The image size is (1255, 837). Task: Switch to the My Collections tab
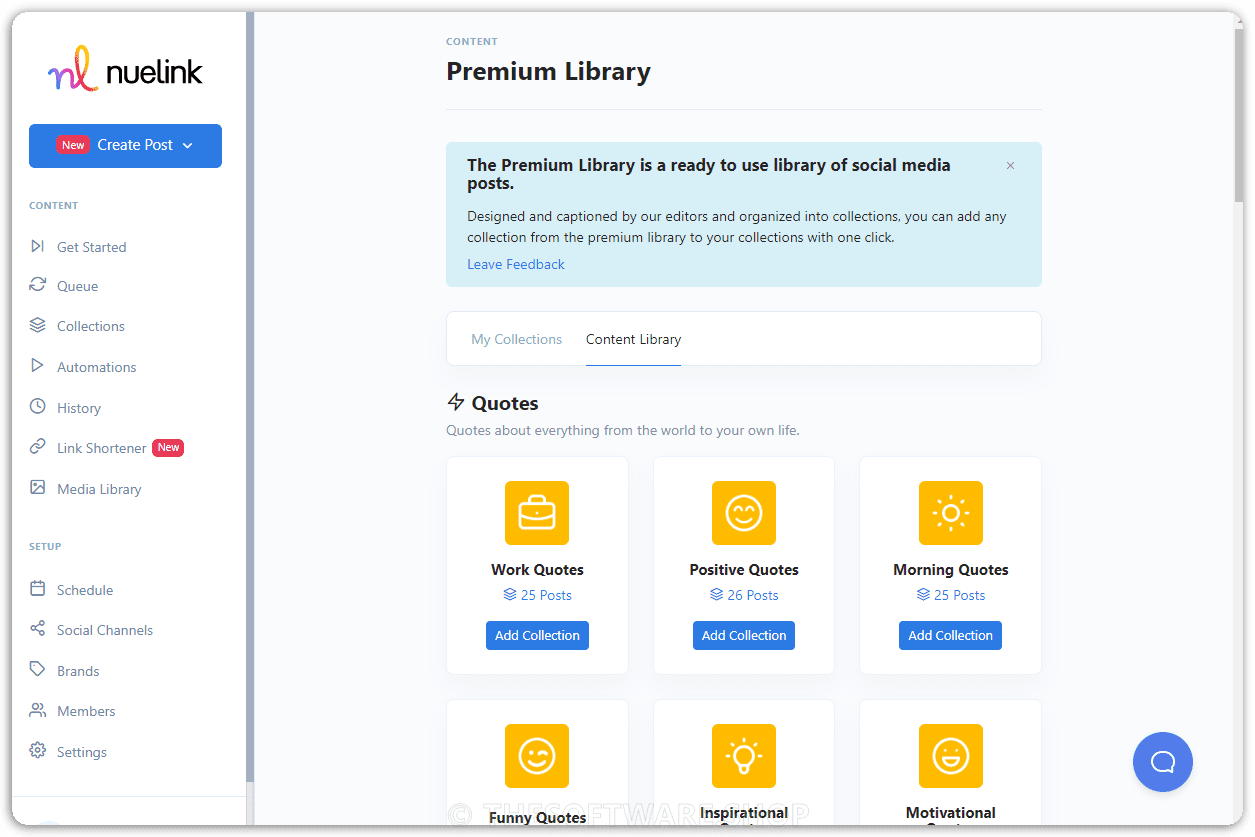pyautogui.click(x=517, y=339)
